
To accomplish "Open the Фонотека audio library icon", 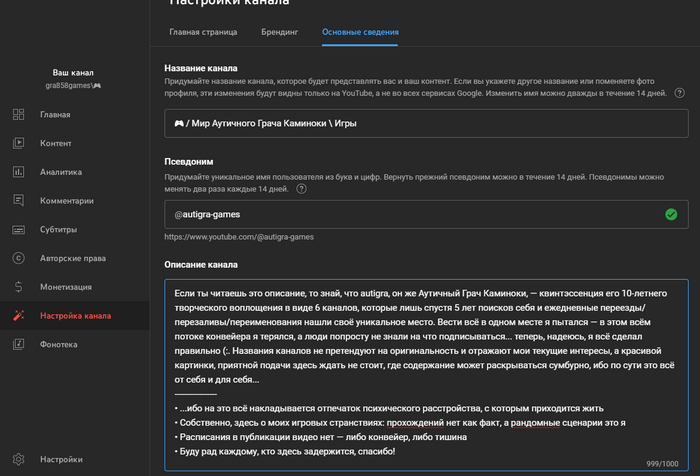I will click(19, 345).
